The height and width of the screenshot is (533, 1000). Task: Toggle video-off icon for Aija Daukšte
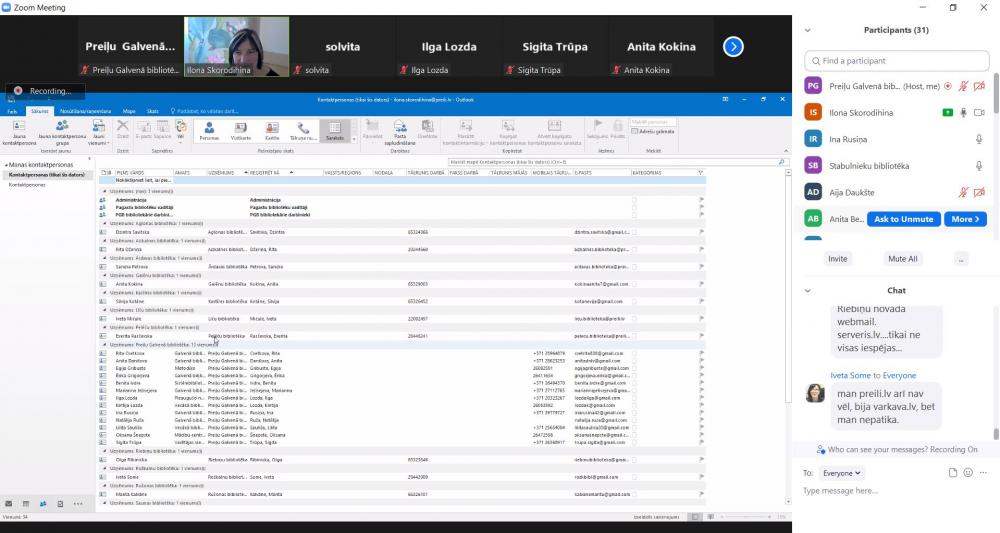pyautogui.click(x=979, y=192)
